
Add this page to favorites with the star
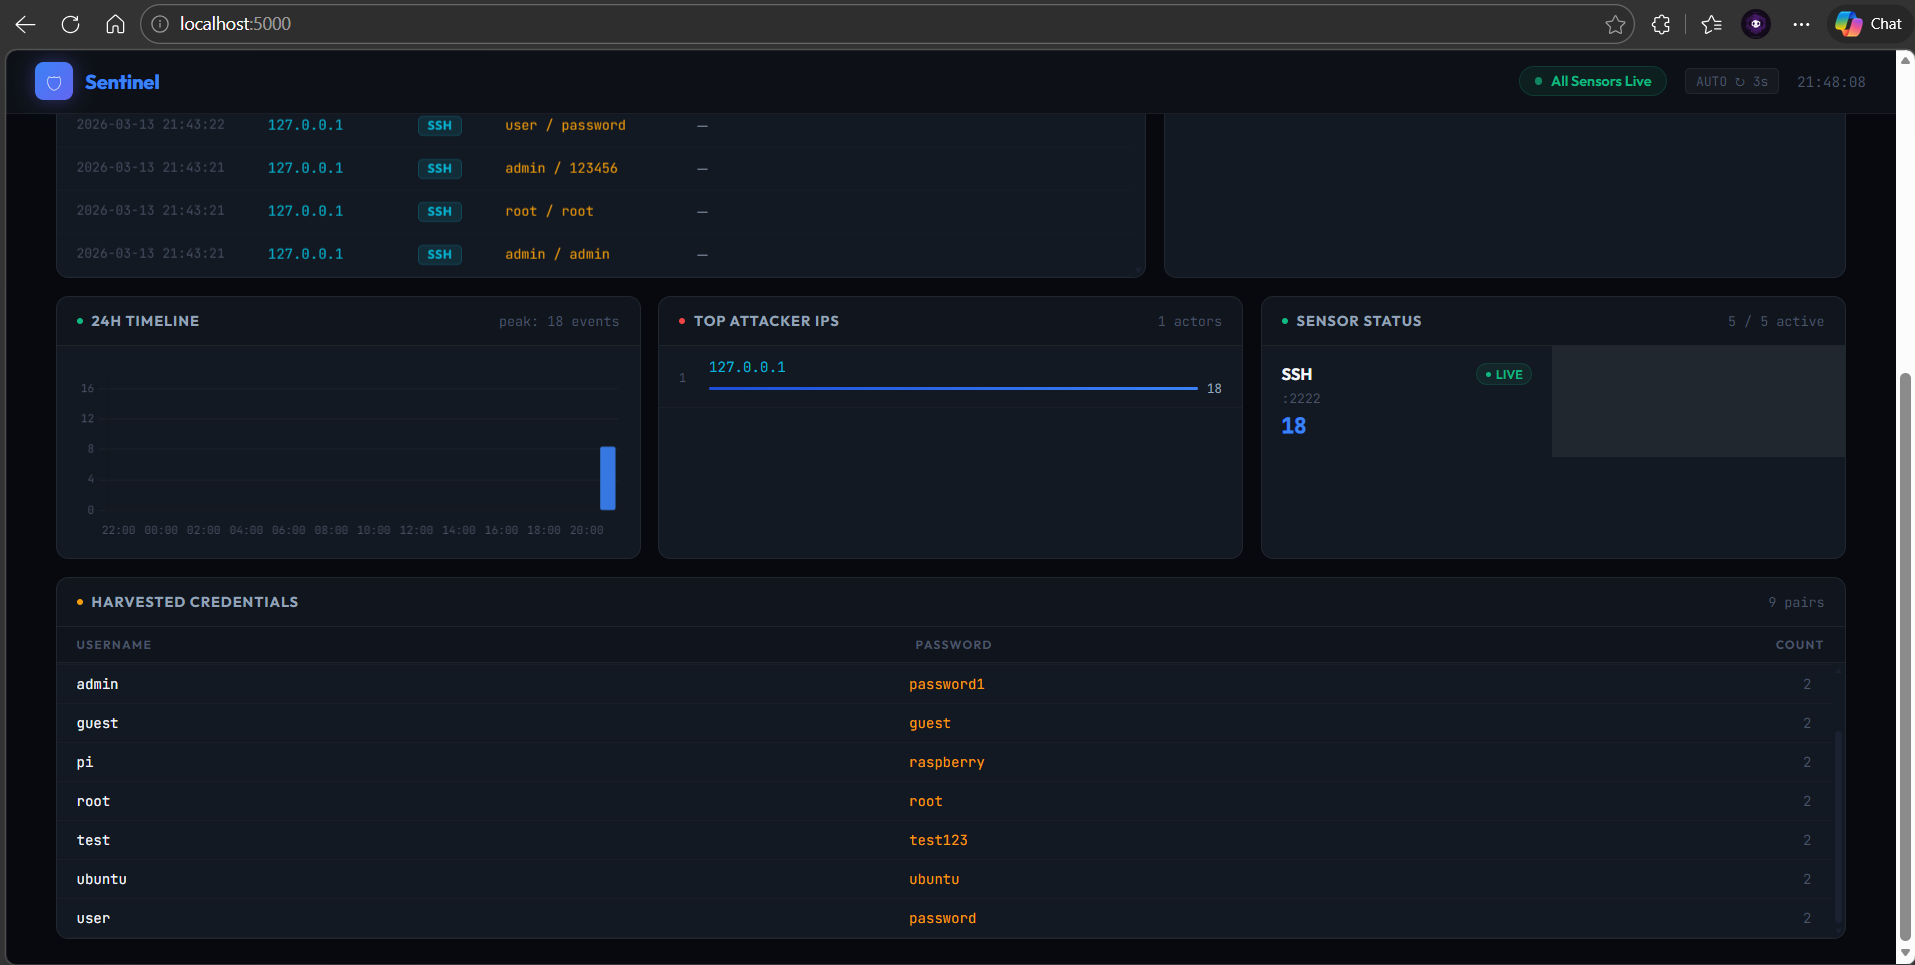click(1614, 24)
